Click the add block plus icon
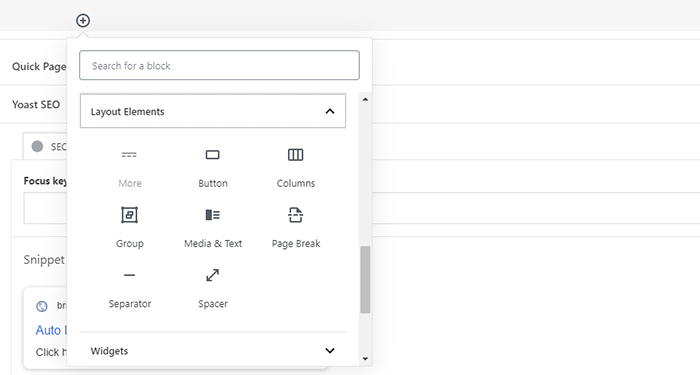 point(83,21)
